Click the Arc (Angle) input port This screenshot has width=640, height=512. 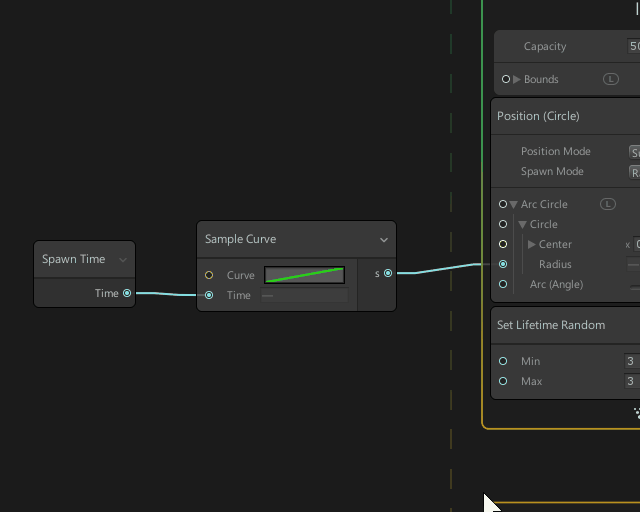pyautogui.click(x=503, y=284)
